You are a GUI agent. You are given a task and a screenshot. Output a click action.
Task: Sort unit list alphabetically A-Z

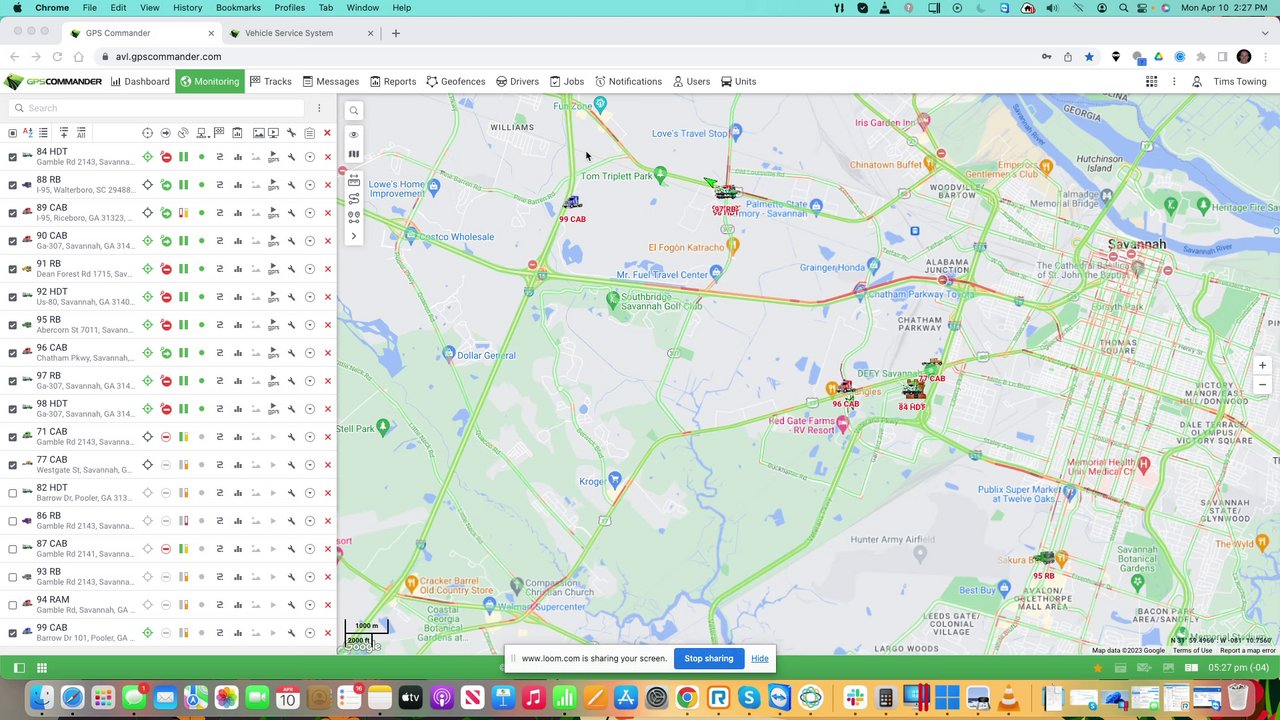27,133
